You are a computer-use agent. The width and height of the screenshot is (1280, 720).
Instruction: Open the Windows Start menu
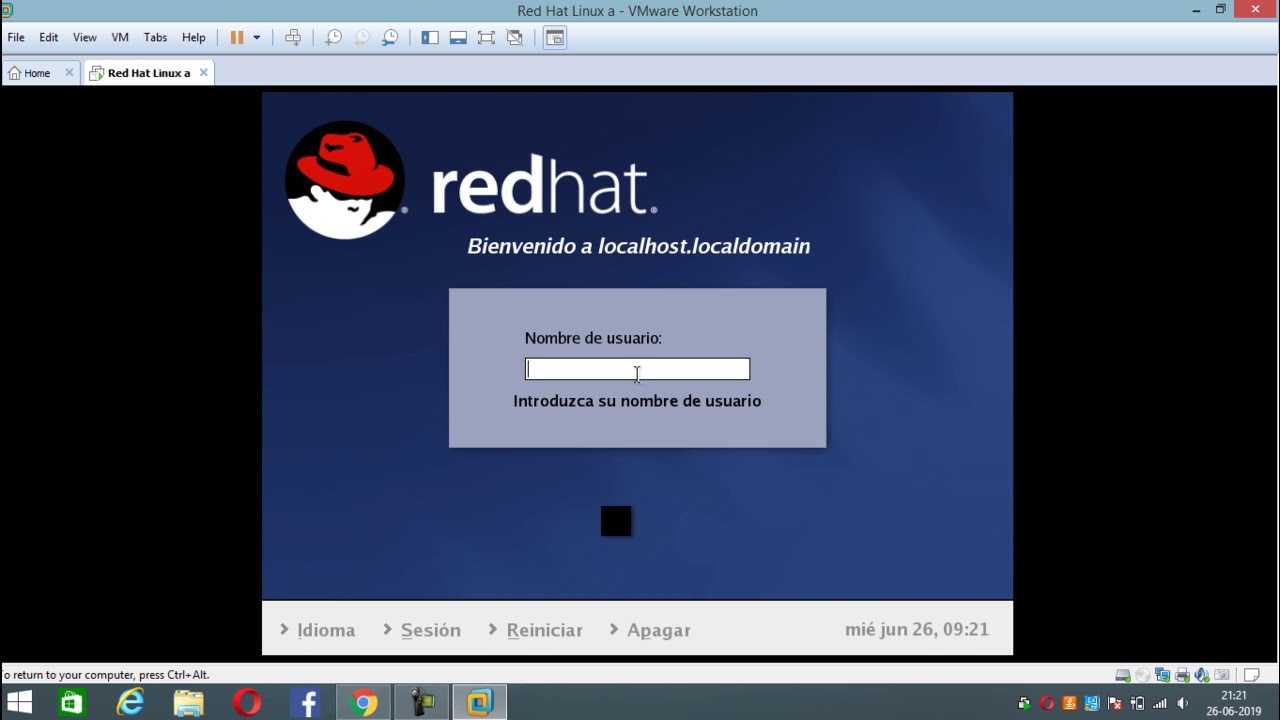(19, 703)
